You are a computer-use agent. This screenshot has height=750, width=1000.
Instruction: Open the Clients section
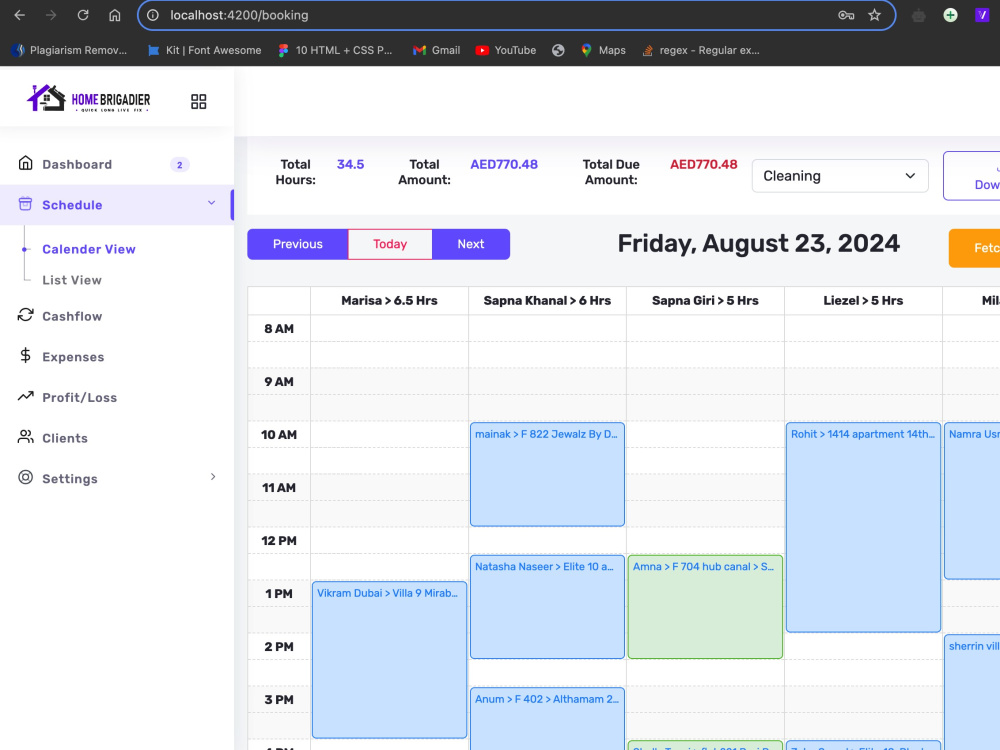(x=64, y=439)
